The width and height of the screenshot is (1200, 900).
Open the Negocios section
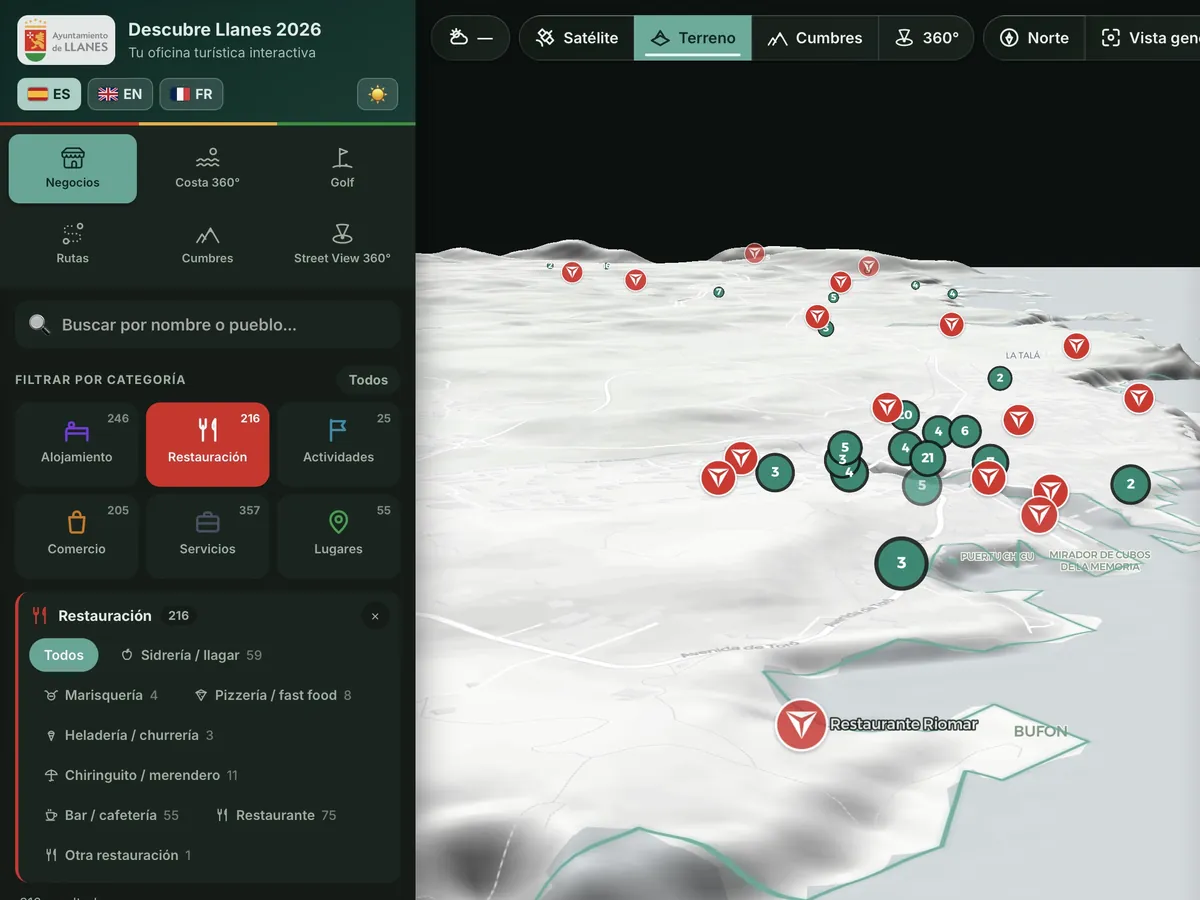73,169
